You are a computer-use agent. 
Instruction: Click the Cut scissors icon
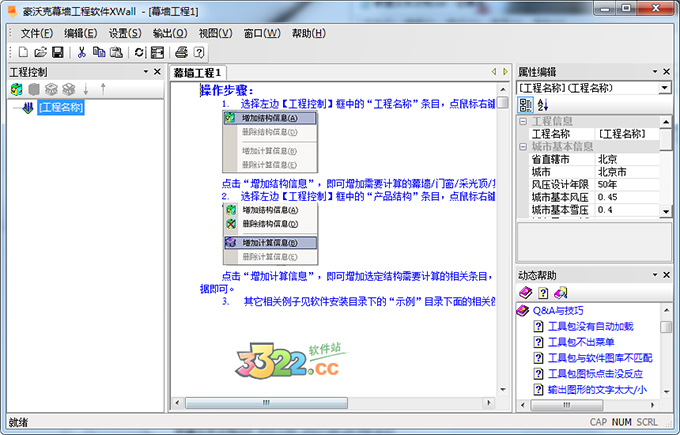(82, 52)
